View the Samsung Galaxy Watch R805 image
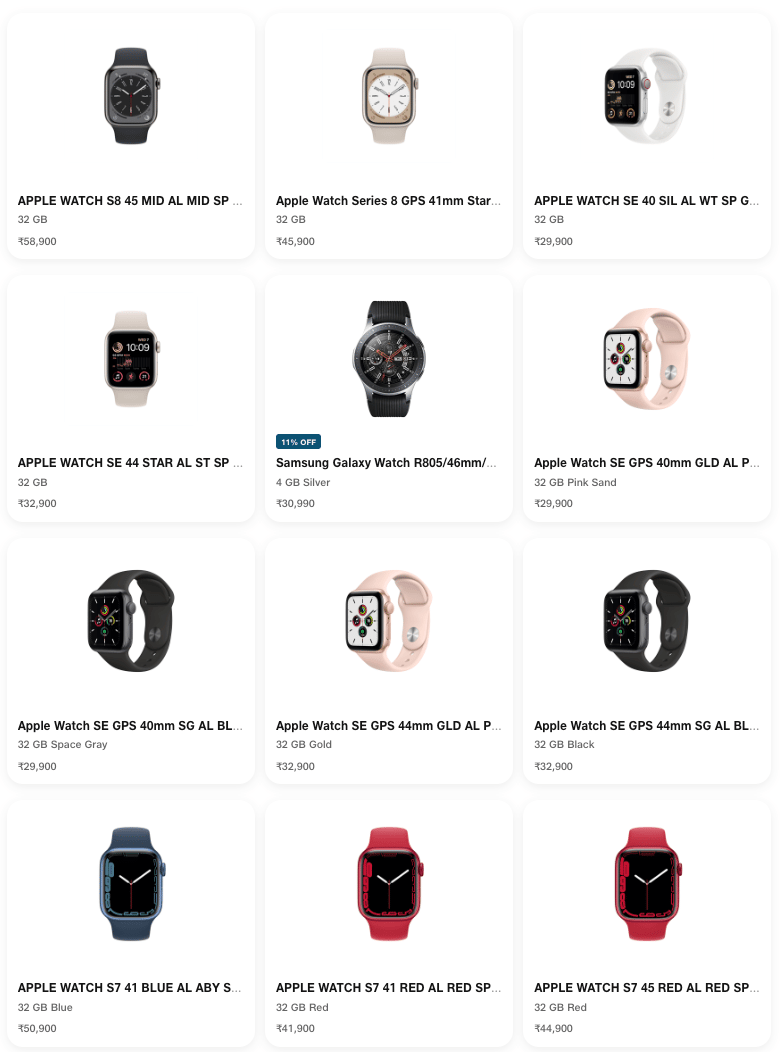The height and width of the screenshot is (1052, 780). (389, 358)
